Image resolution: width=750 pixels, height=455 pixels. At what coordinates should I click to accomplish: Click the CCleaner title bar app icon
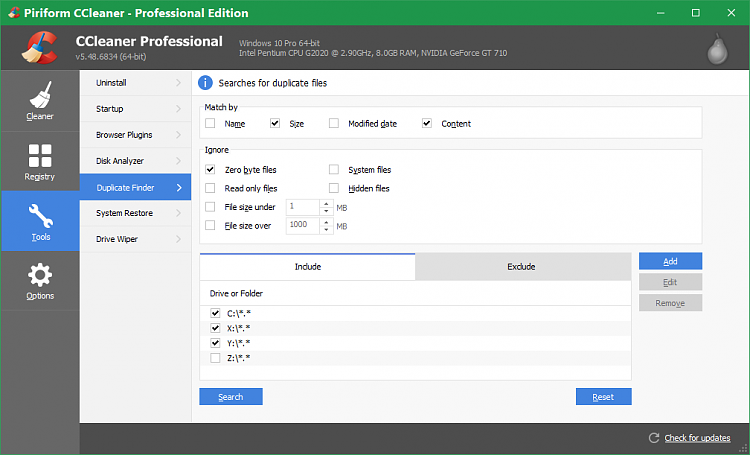pyautogui.click(x=13, y=12)
